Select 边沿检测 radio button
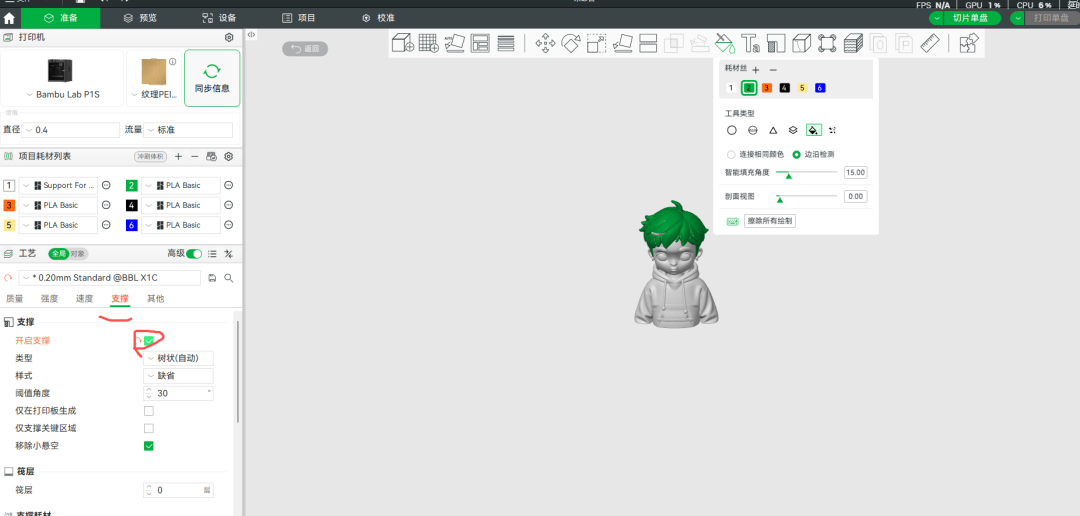Image resolution: width=1080 pixels, height=516 pixels. (x=797, y=154)
